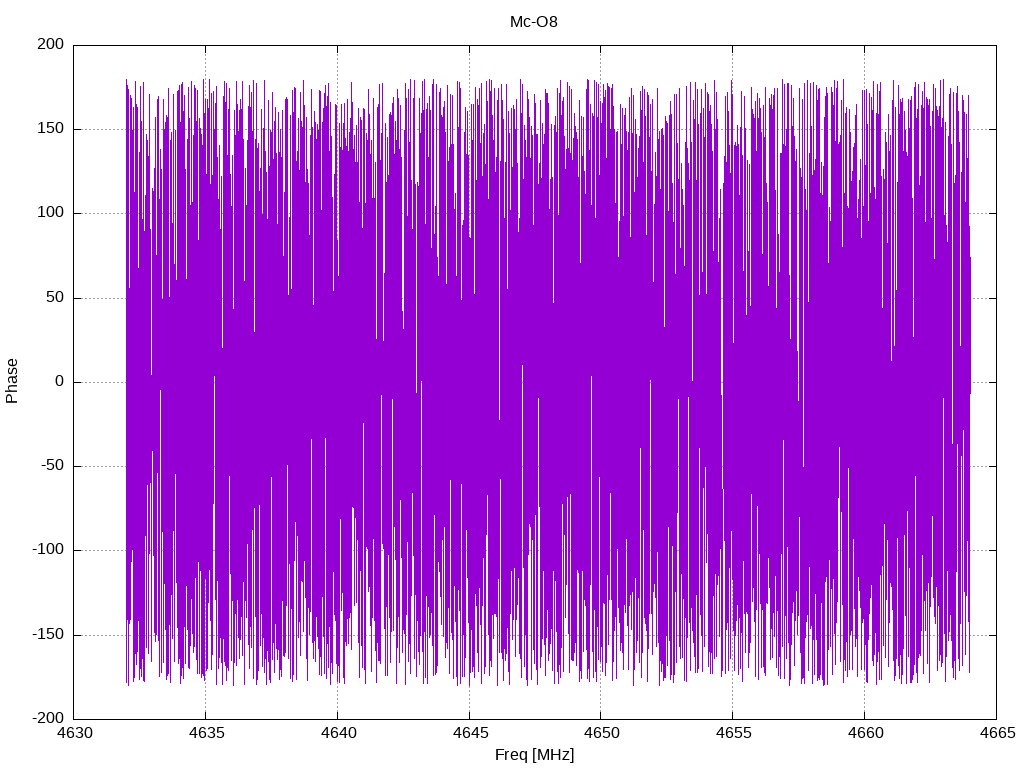Image resolution: width=1024 pixels, height=768 pixels.
Task: Click x-axis tick label 4645
Action: point(470,733)
